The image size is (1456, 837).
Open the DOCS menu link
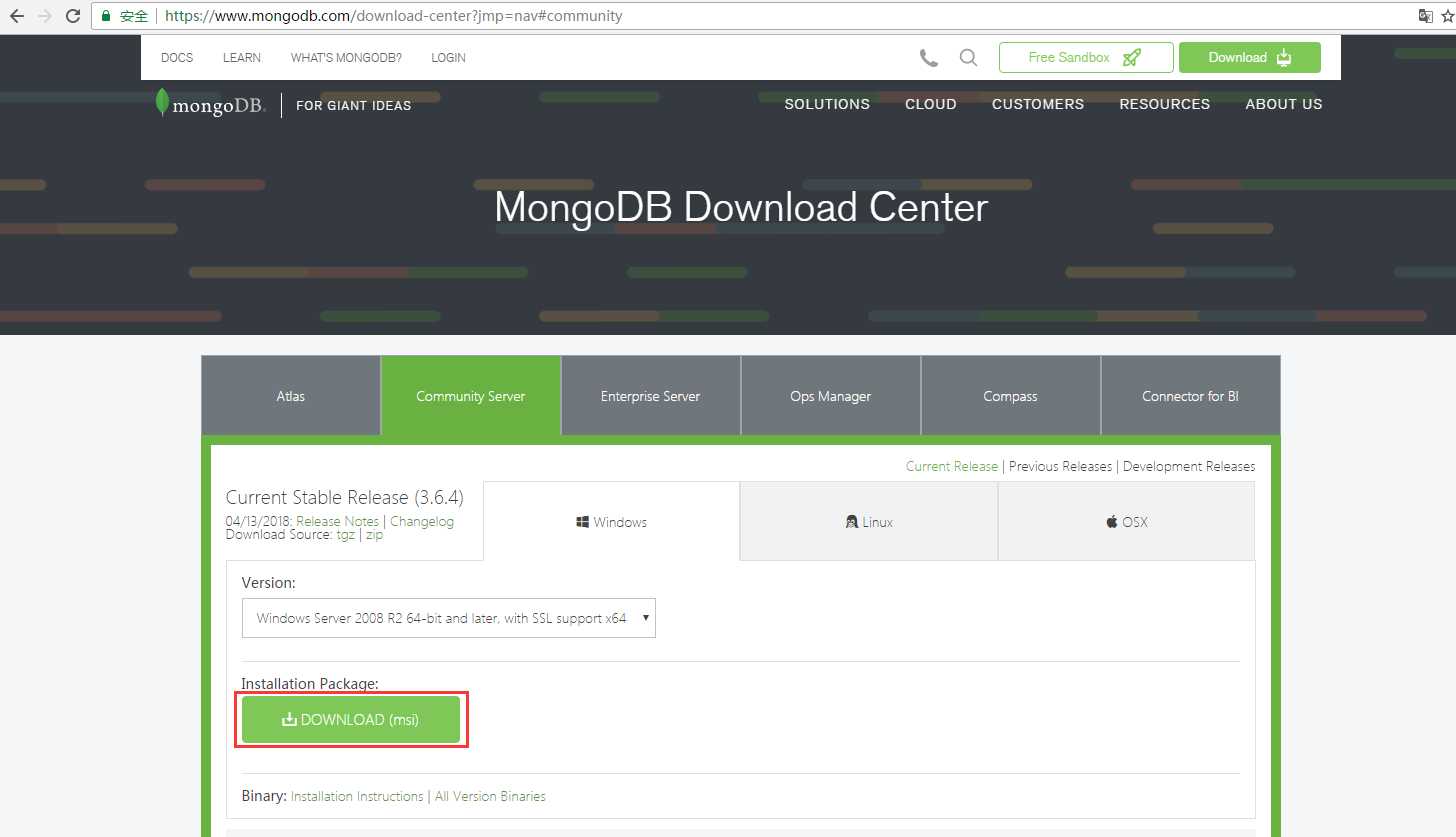(x=177, y=58)
